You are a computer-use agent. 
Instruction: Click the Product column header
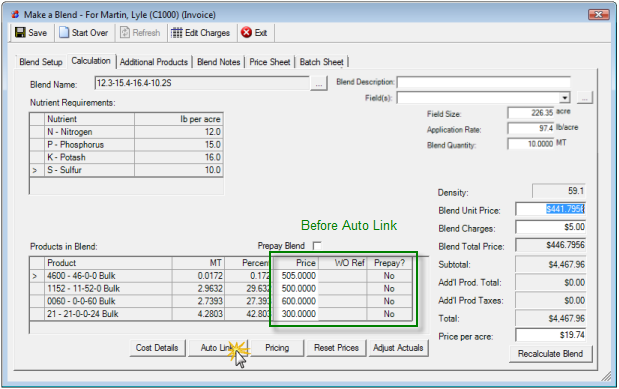pos(108,263)
